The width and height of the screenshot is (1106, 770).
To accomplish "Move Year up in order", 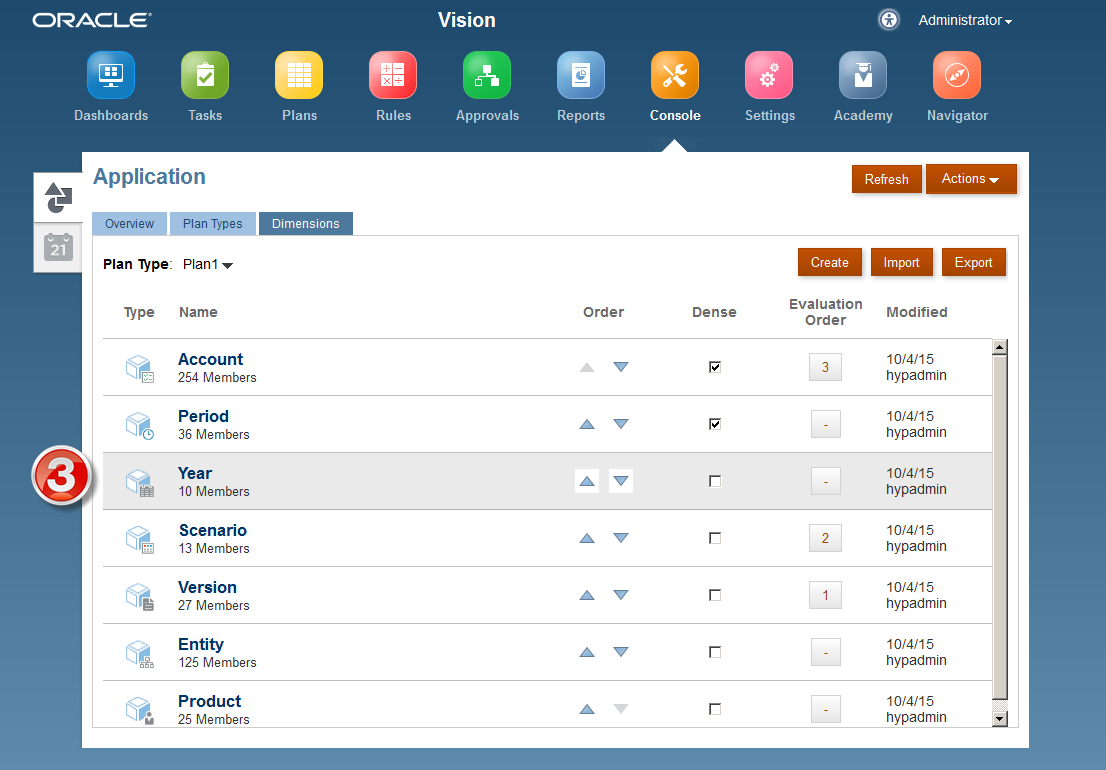I will click(x=587, y=481).
